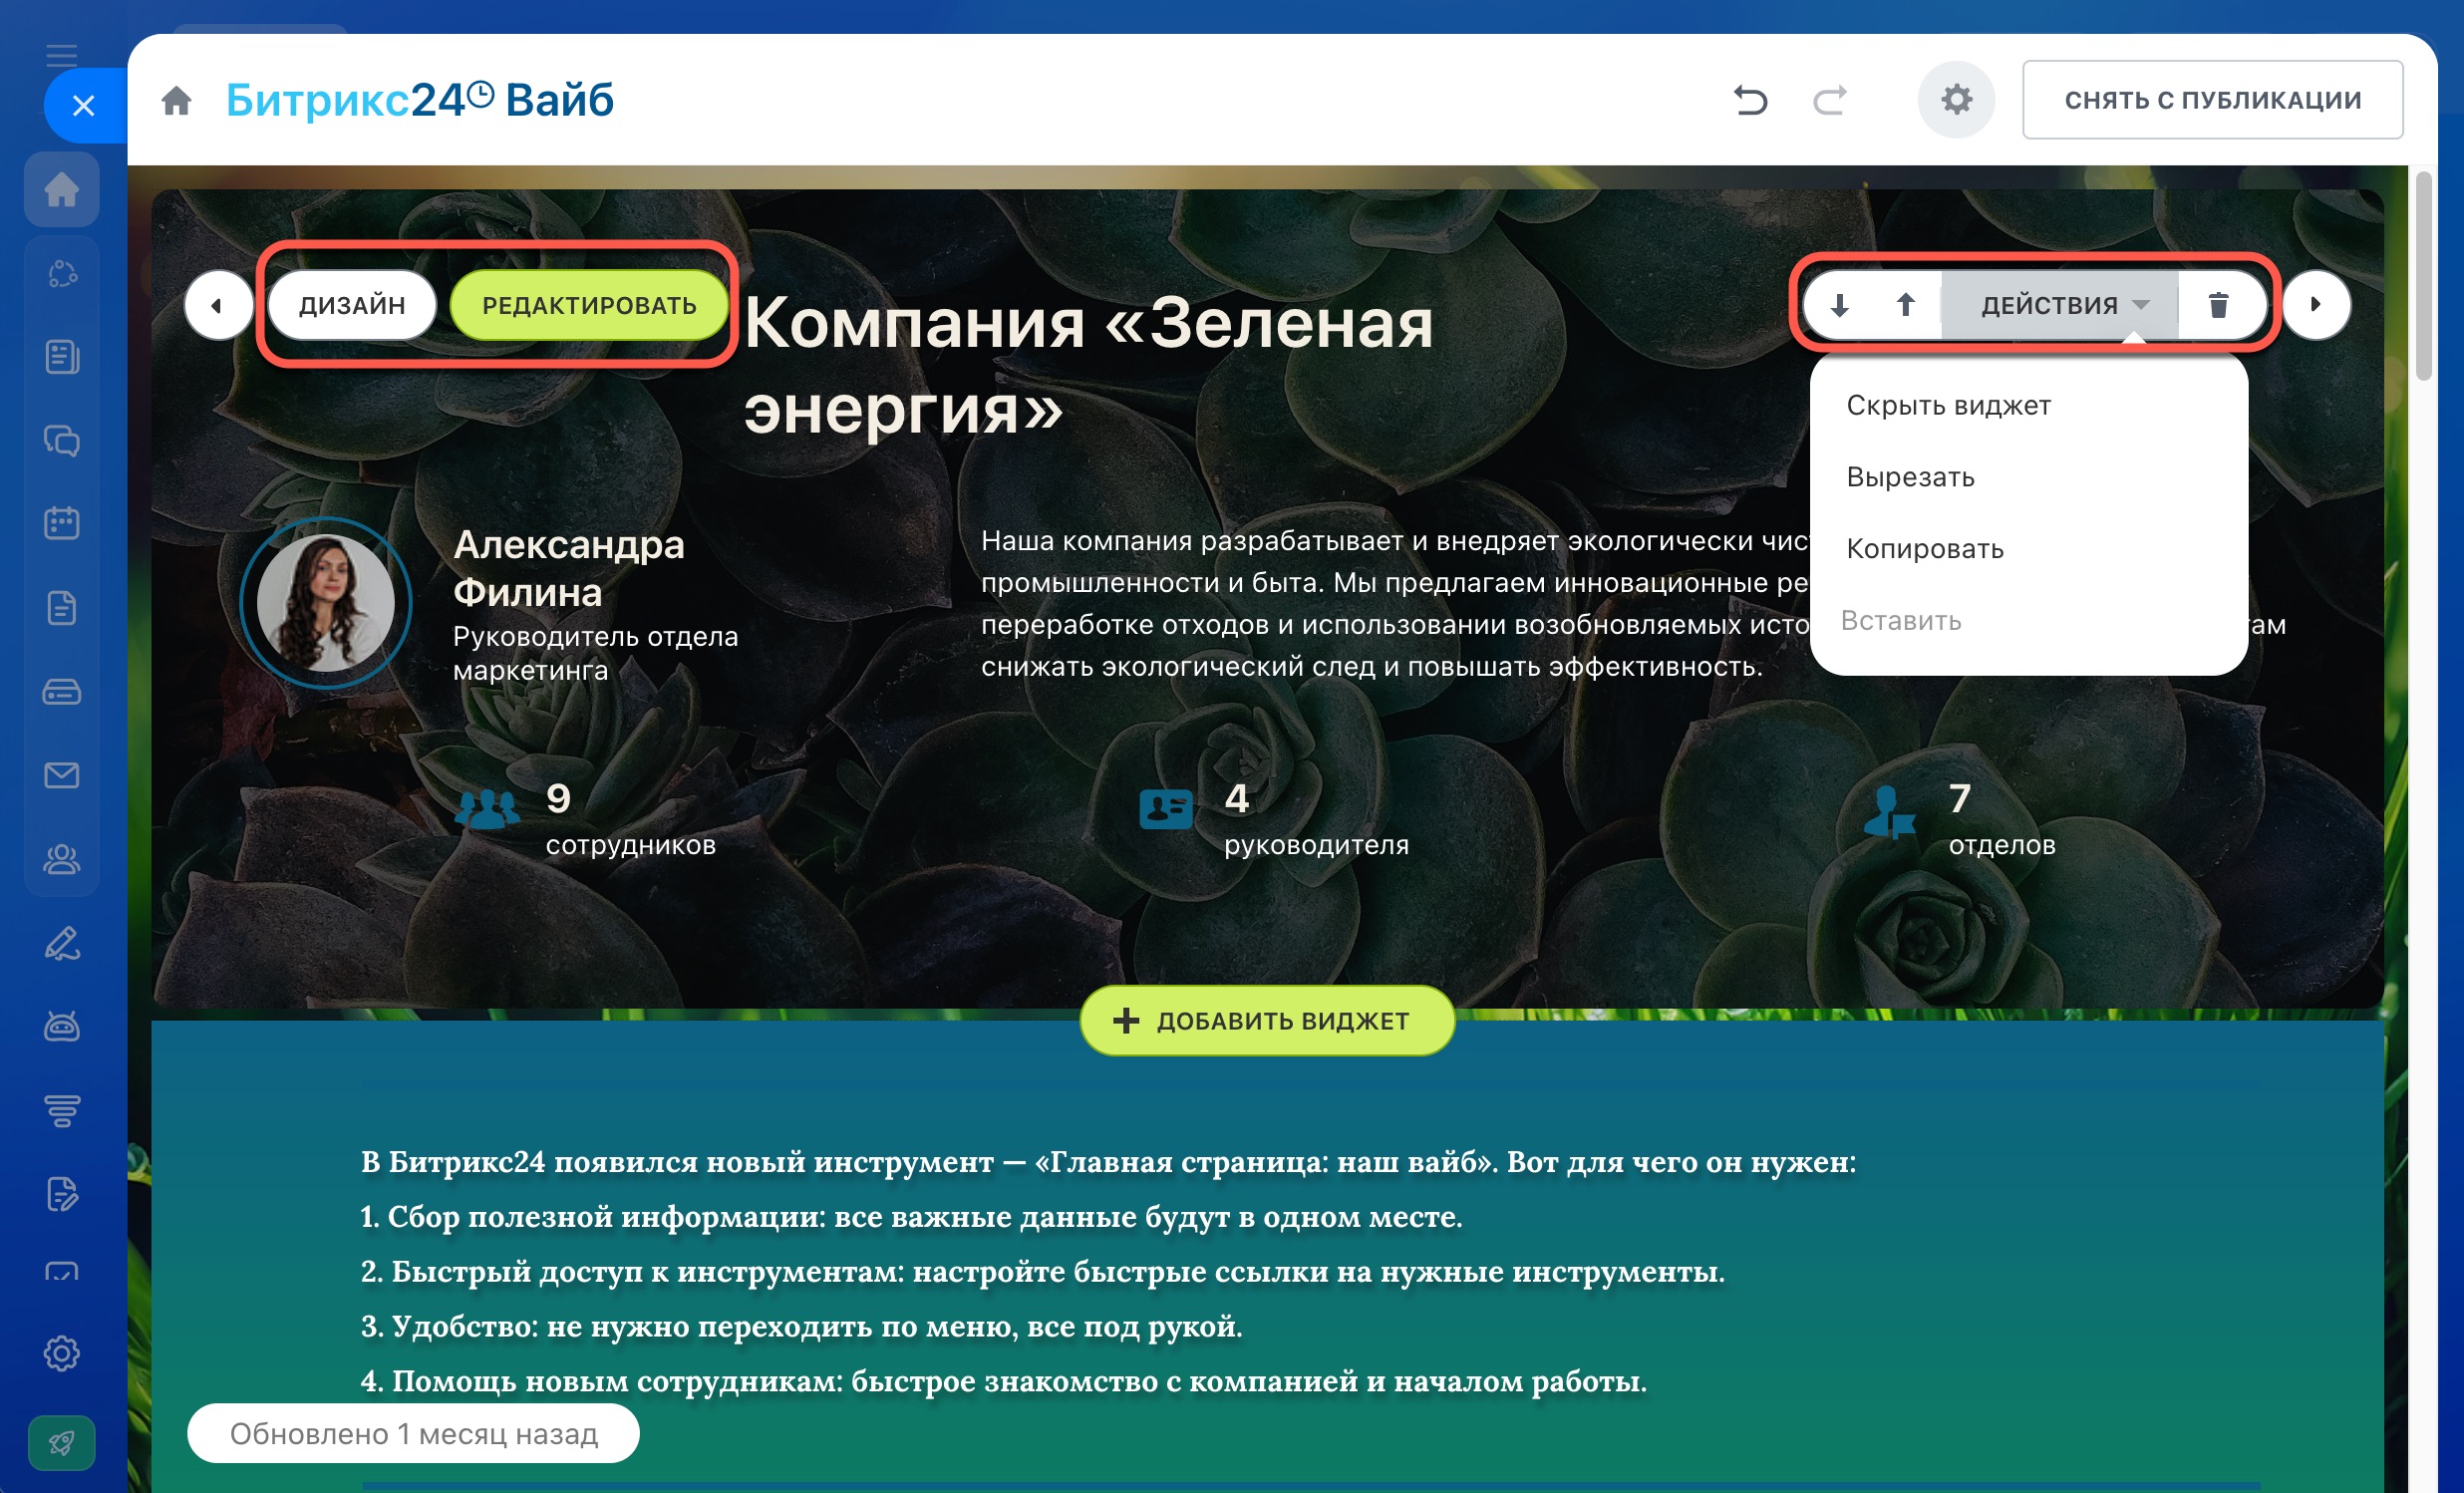Open the news Feed icon in sidebar

coord(62,357)
